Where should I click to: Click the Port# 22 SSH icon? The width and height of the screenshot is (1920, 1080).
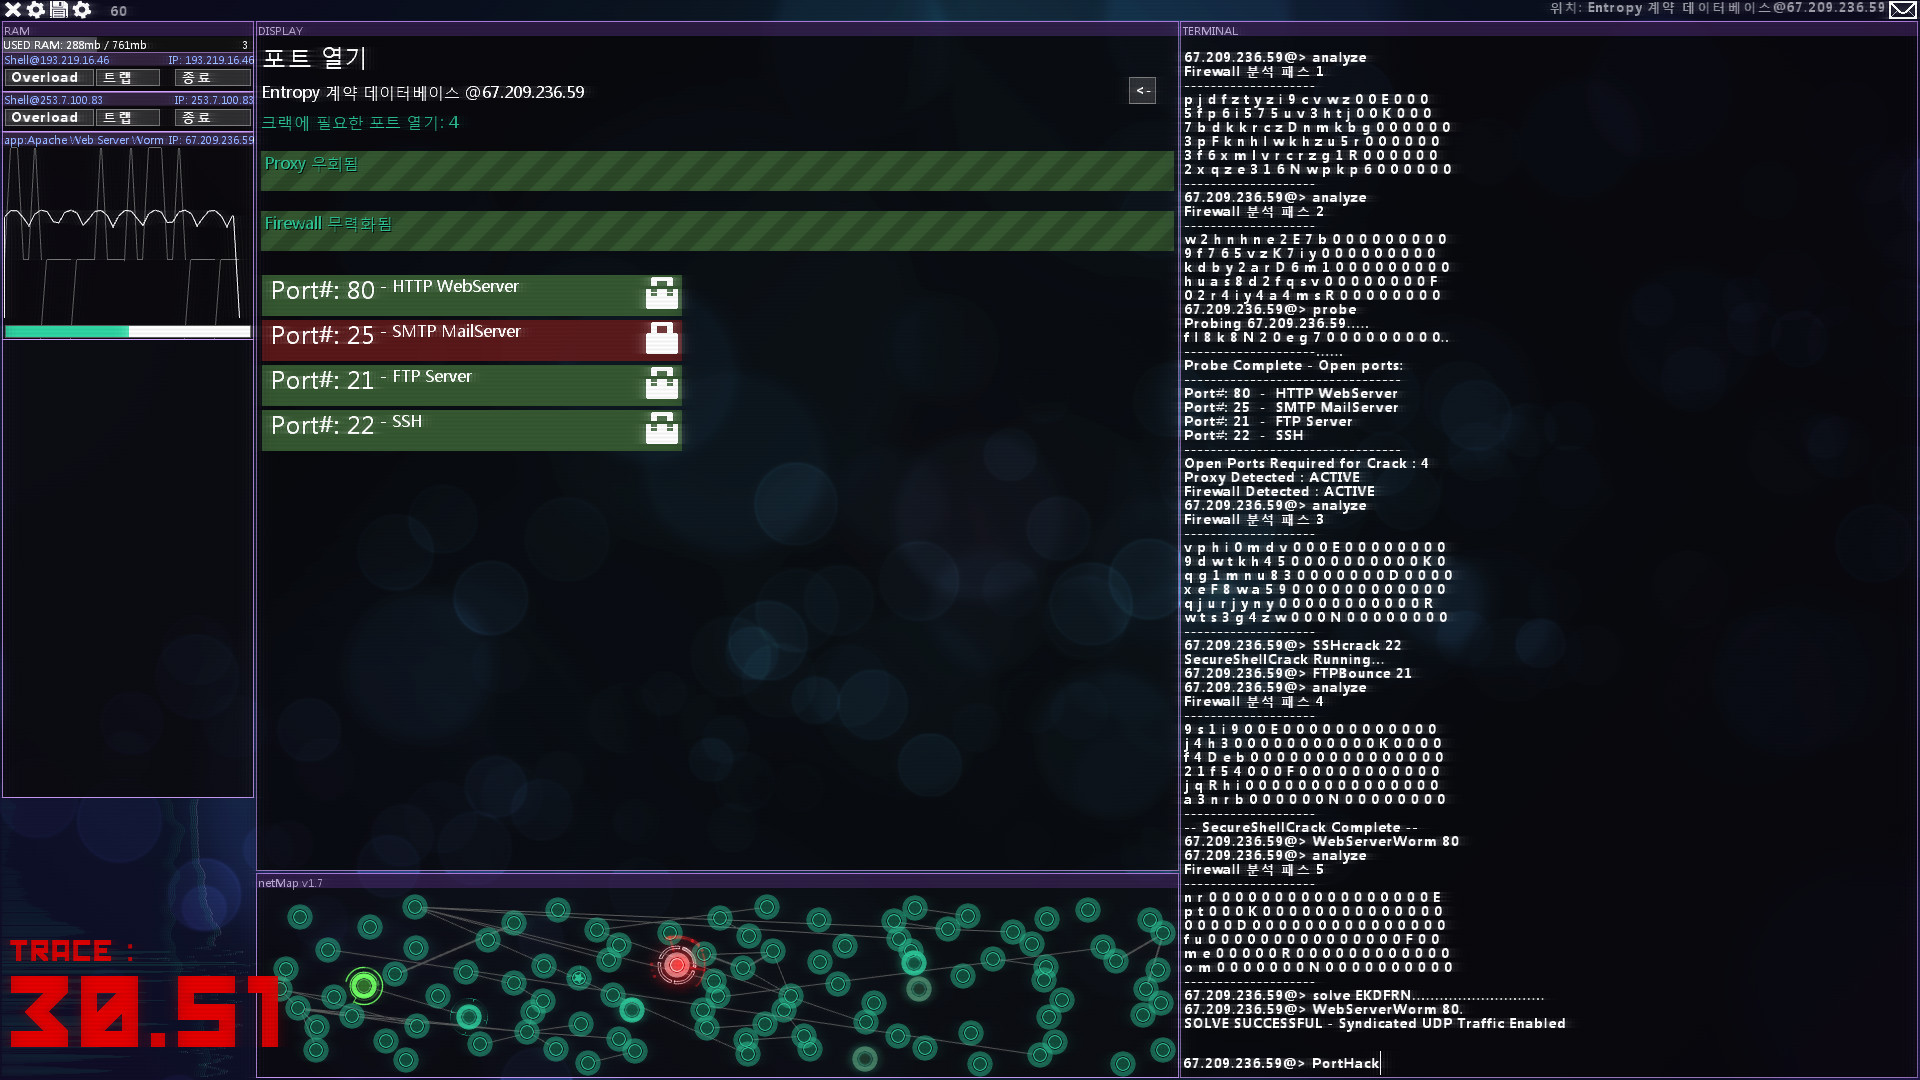pos(661,427)
